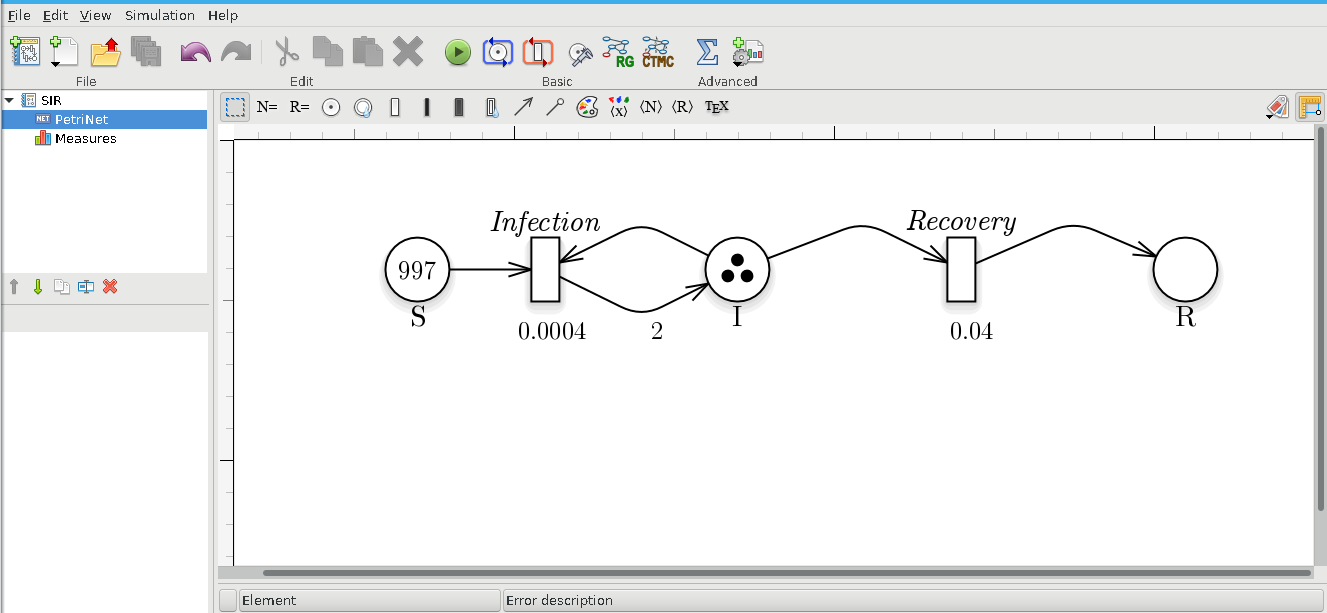Click the Sigma symbol in the Advanced group
1327x613 pixels.
click(x=707, y=51)
